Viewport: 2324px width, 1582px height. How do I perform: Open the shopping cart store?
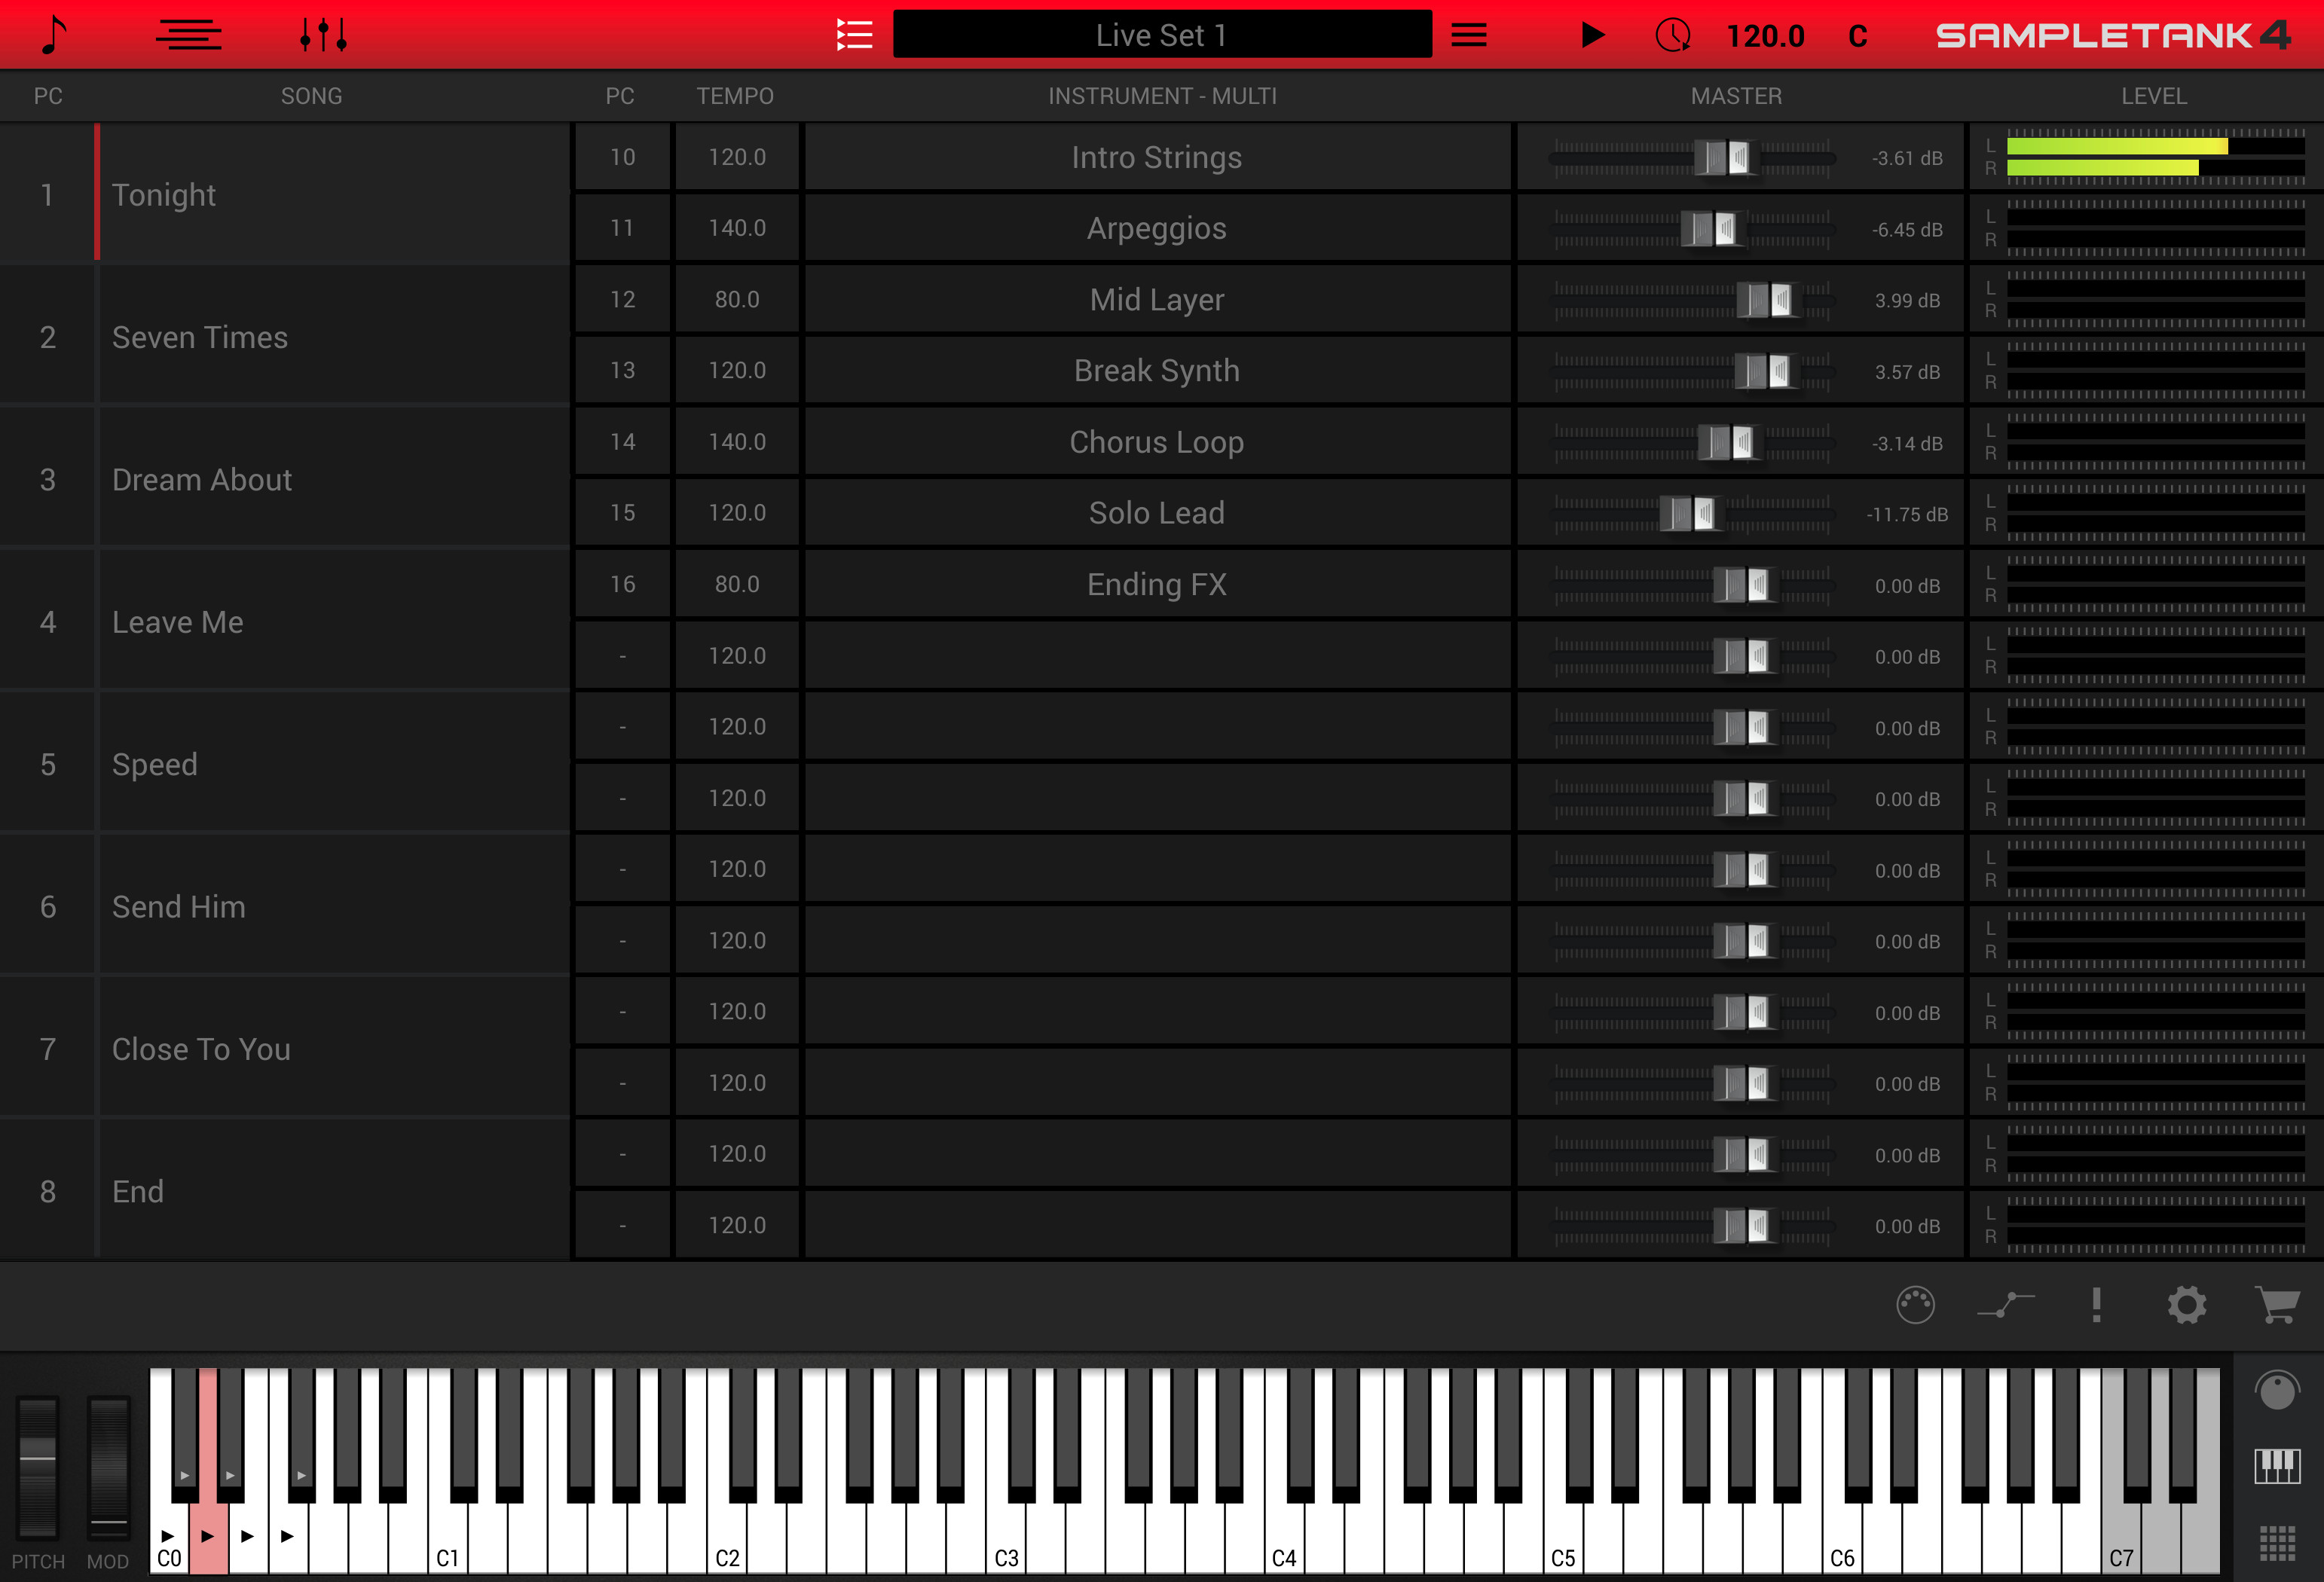(x=2279, y=1304)
